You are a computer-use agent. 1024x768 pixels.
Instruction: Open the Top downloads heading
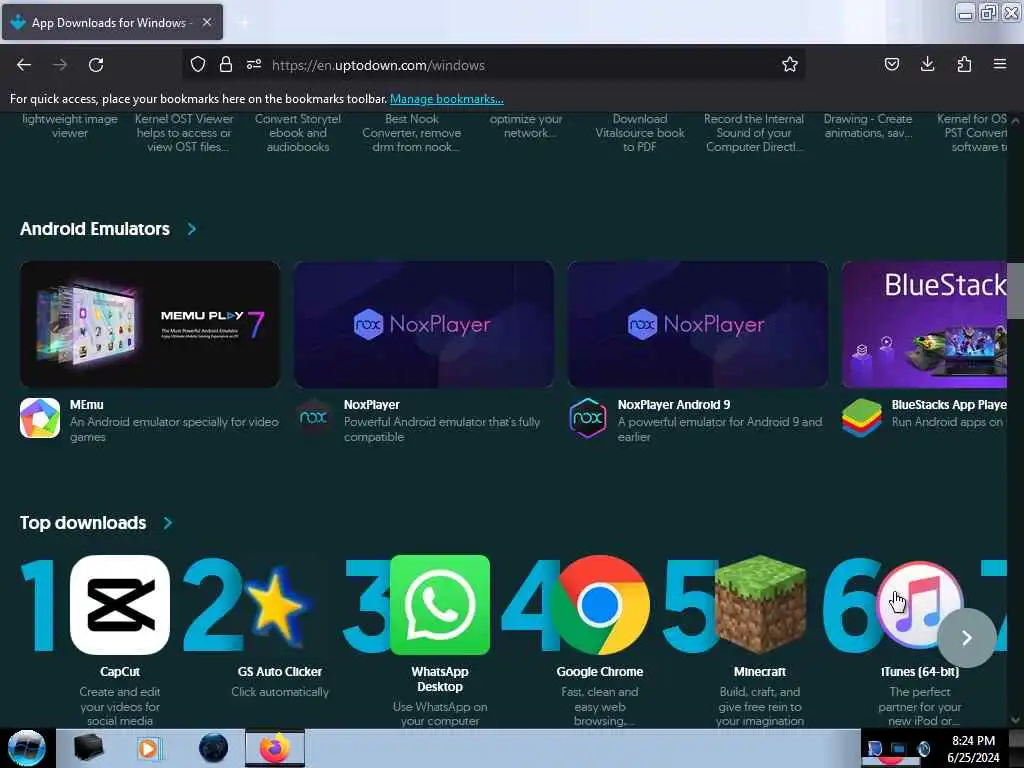(83, 522)
